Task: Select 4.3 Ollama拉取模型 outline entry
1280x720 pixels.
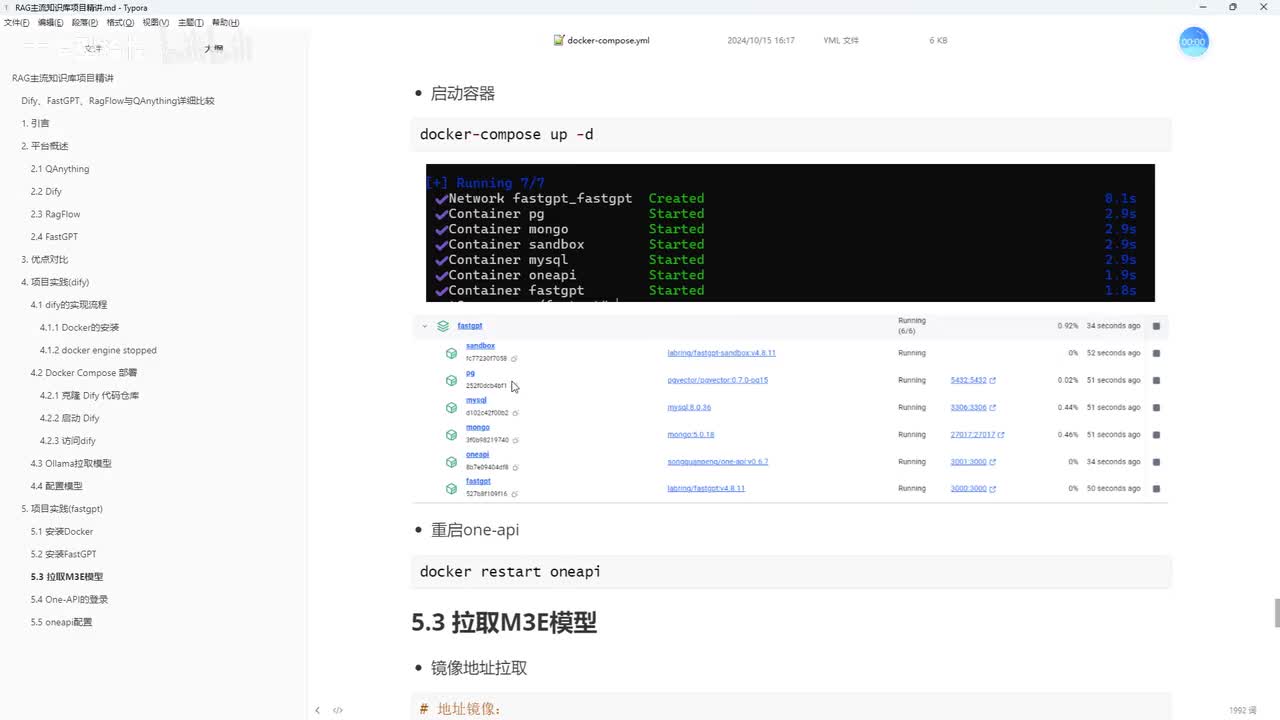Action: pos(71,463)
